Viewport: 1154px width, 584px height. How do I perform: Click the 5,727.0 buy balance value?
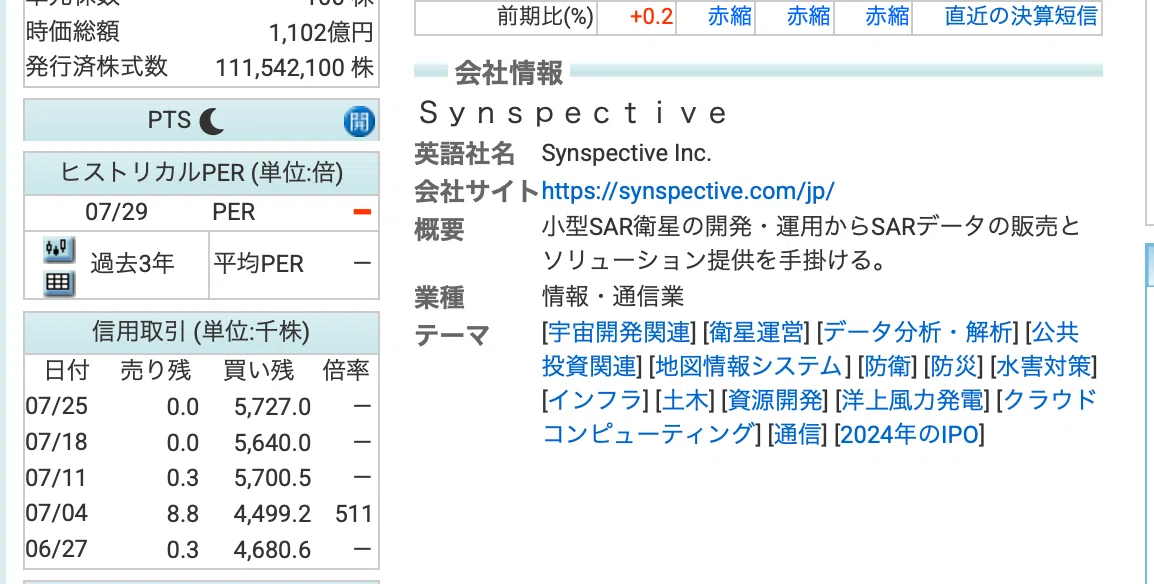pyautogui.click(x=272, y=407)
